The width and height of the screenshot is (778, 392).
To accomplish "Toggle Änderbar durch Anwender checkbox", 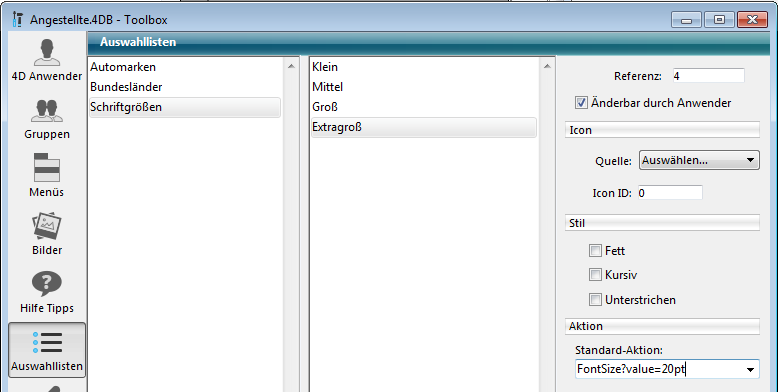I will (581, 103).
